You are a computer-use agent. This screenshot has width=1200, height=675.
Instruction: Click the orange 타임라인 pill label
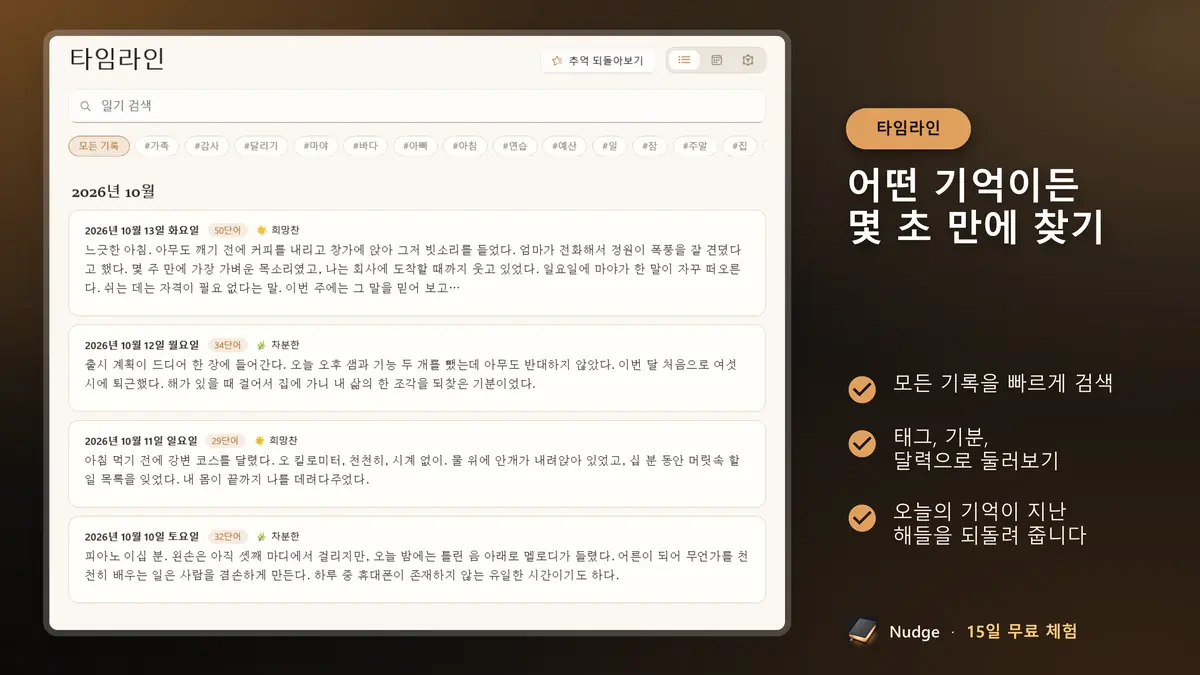pyautogui.click(x=908, y=128)
